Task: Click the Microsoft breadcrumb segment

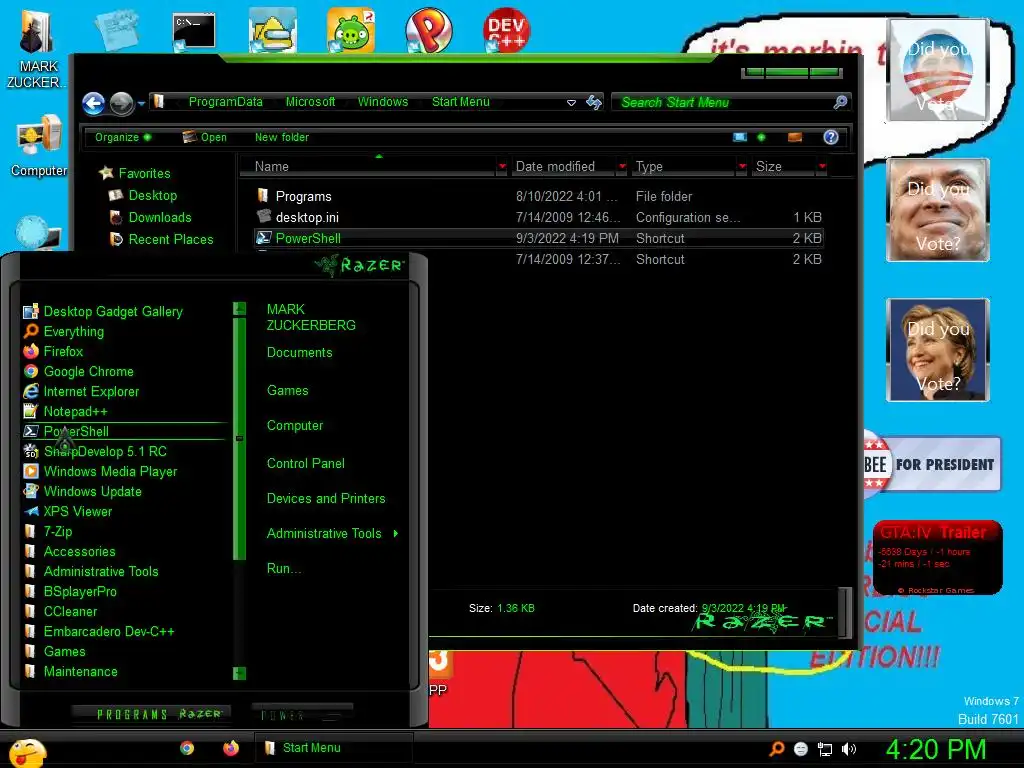Action: click(310, 102)
